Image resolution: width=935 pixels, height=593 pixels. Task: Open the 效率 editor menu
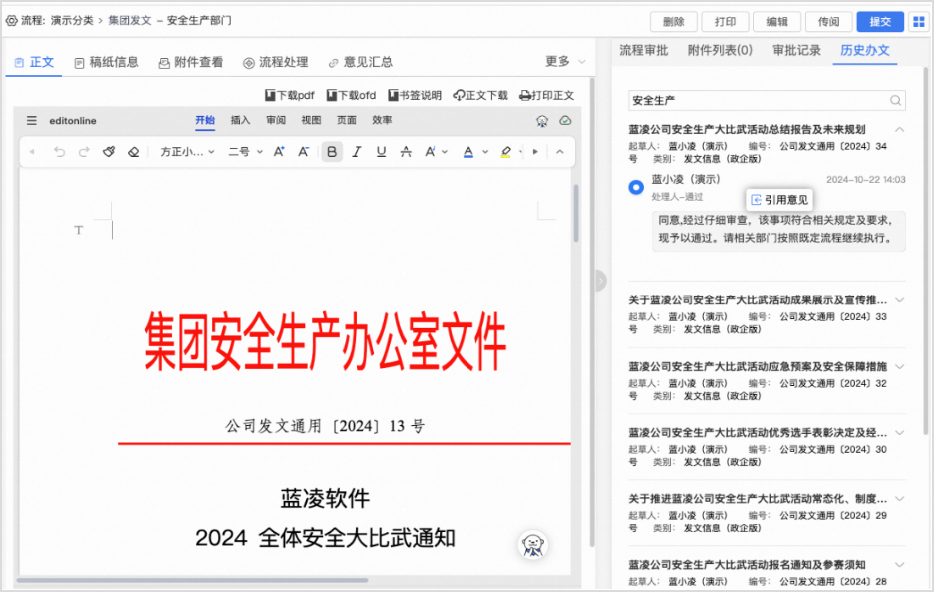382,121
